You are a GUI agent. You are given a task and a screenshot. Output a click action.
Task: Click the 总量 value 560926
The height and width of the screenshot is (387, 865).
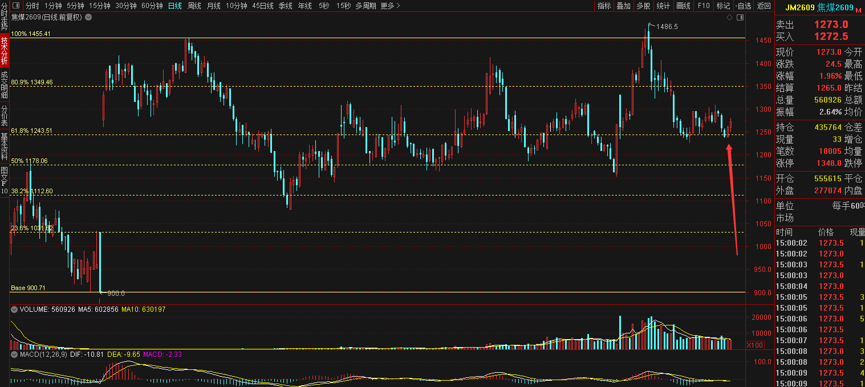pyautogui.click(x=827, y=100)
